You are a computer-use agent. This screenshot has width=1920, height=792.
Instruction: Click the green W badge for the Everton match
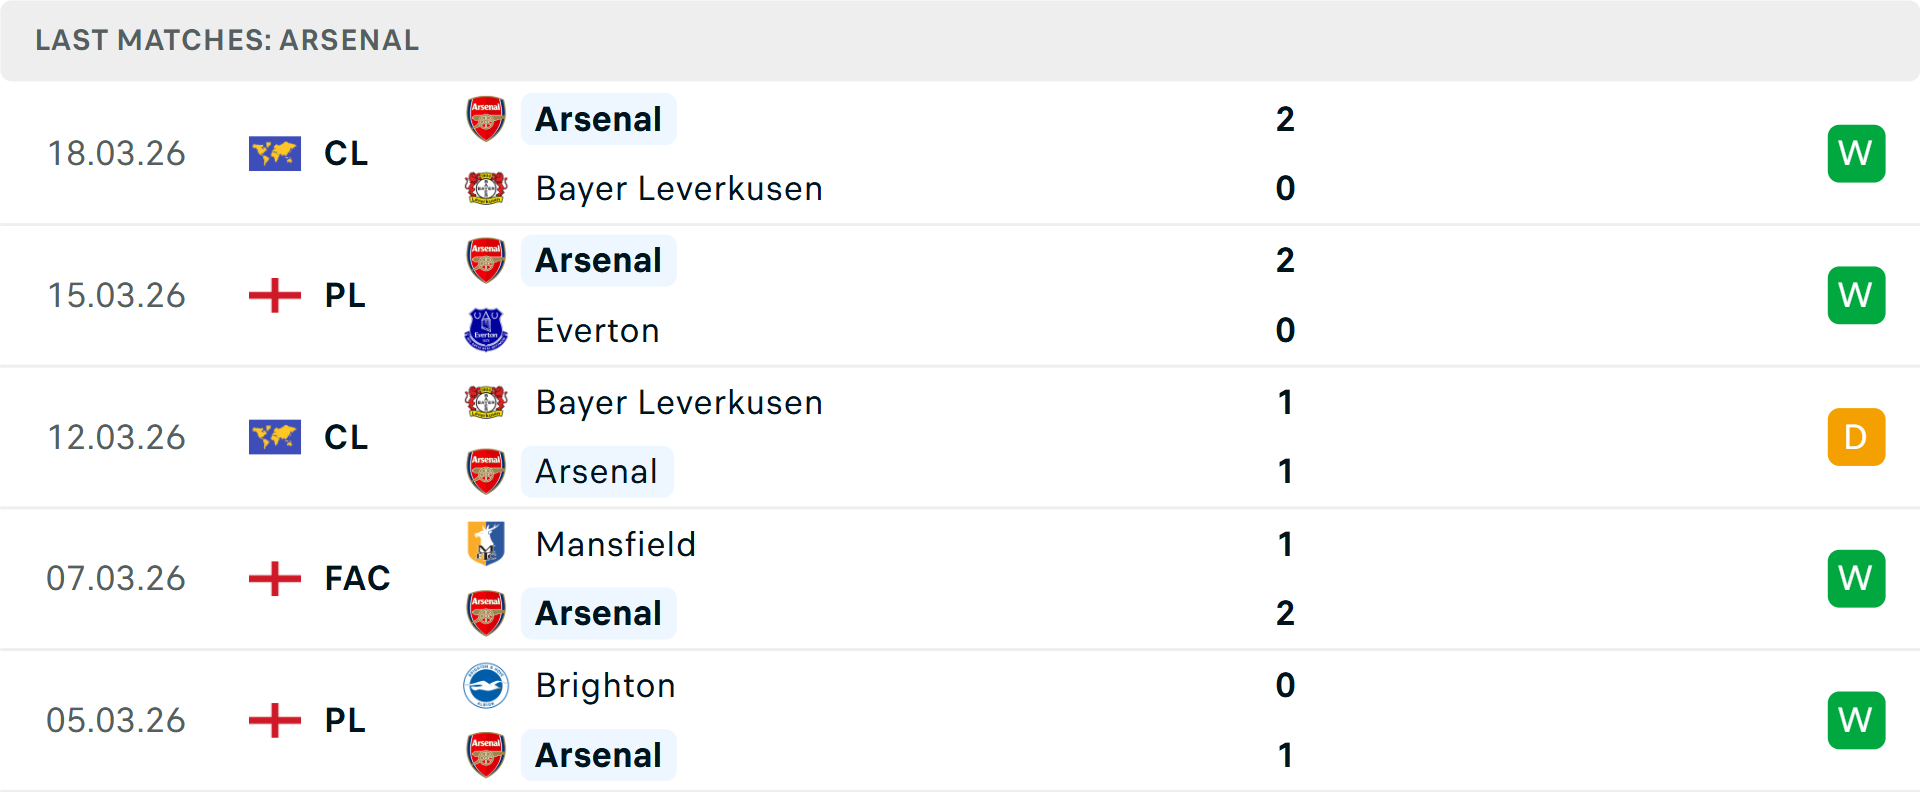pyautogui.click(x=1856, y=295)
